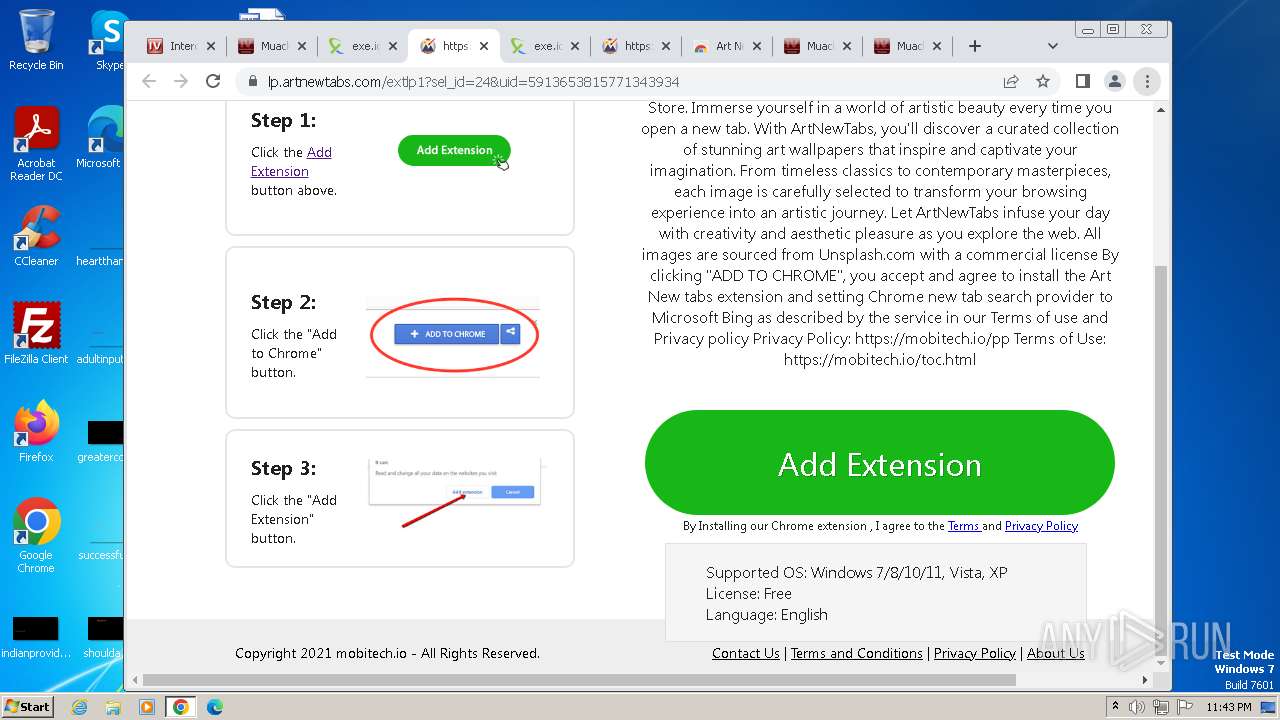Click the 'Supported OS' text line
1280x720 pixels.
(857, 573)
